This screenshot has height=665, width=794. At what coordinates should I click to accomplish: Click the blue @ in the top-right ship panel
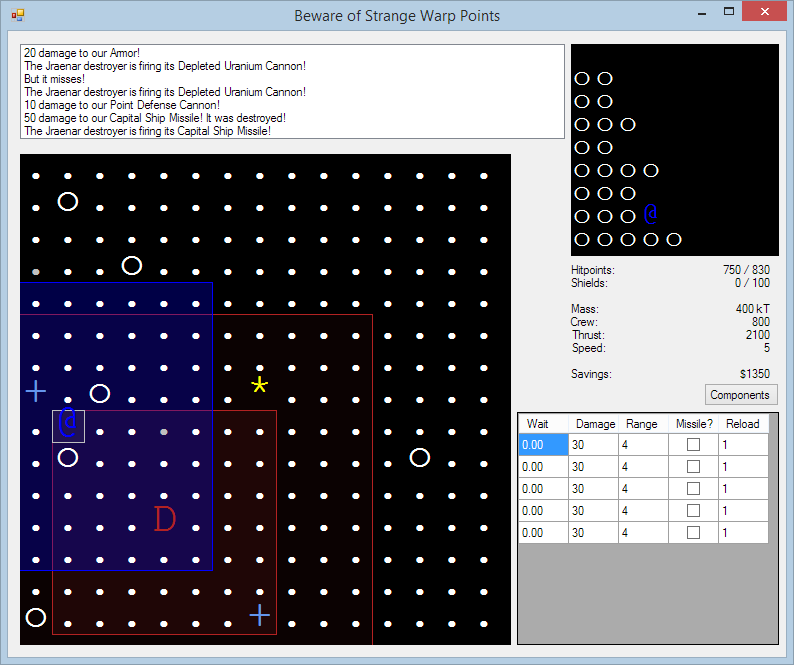[650, 214]
